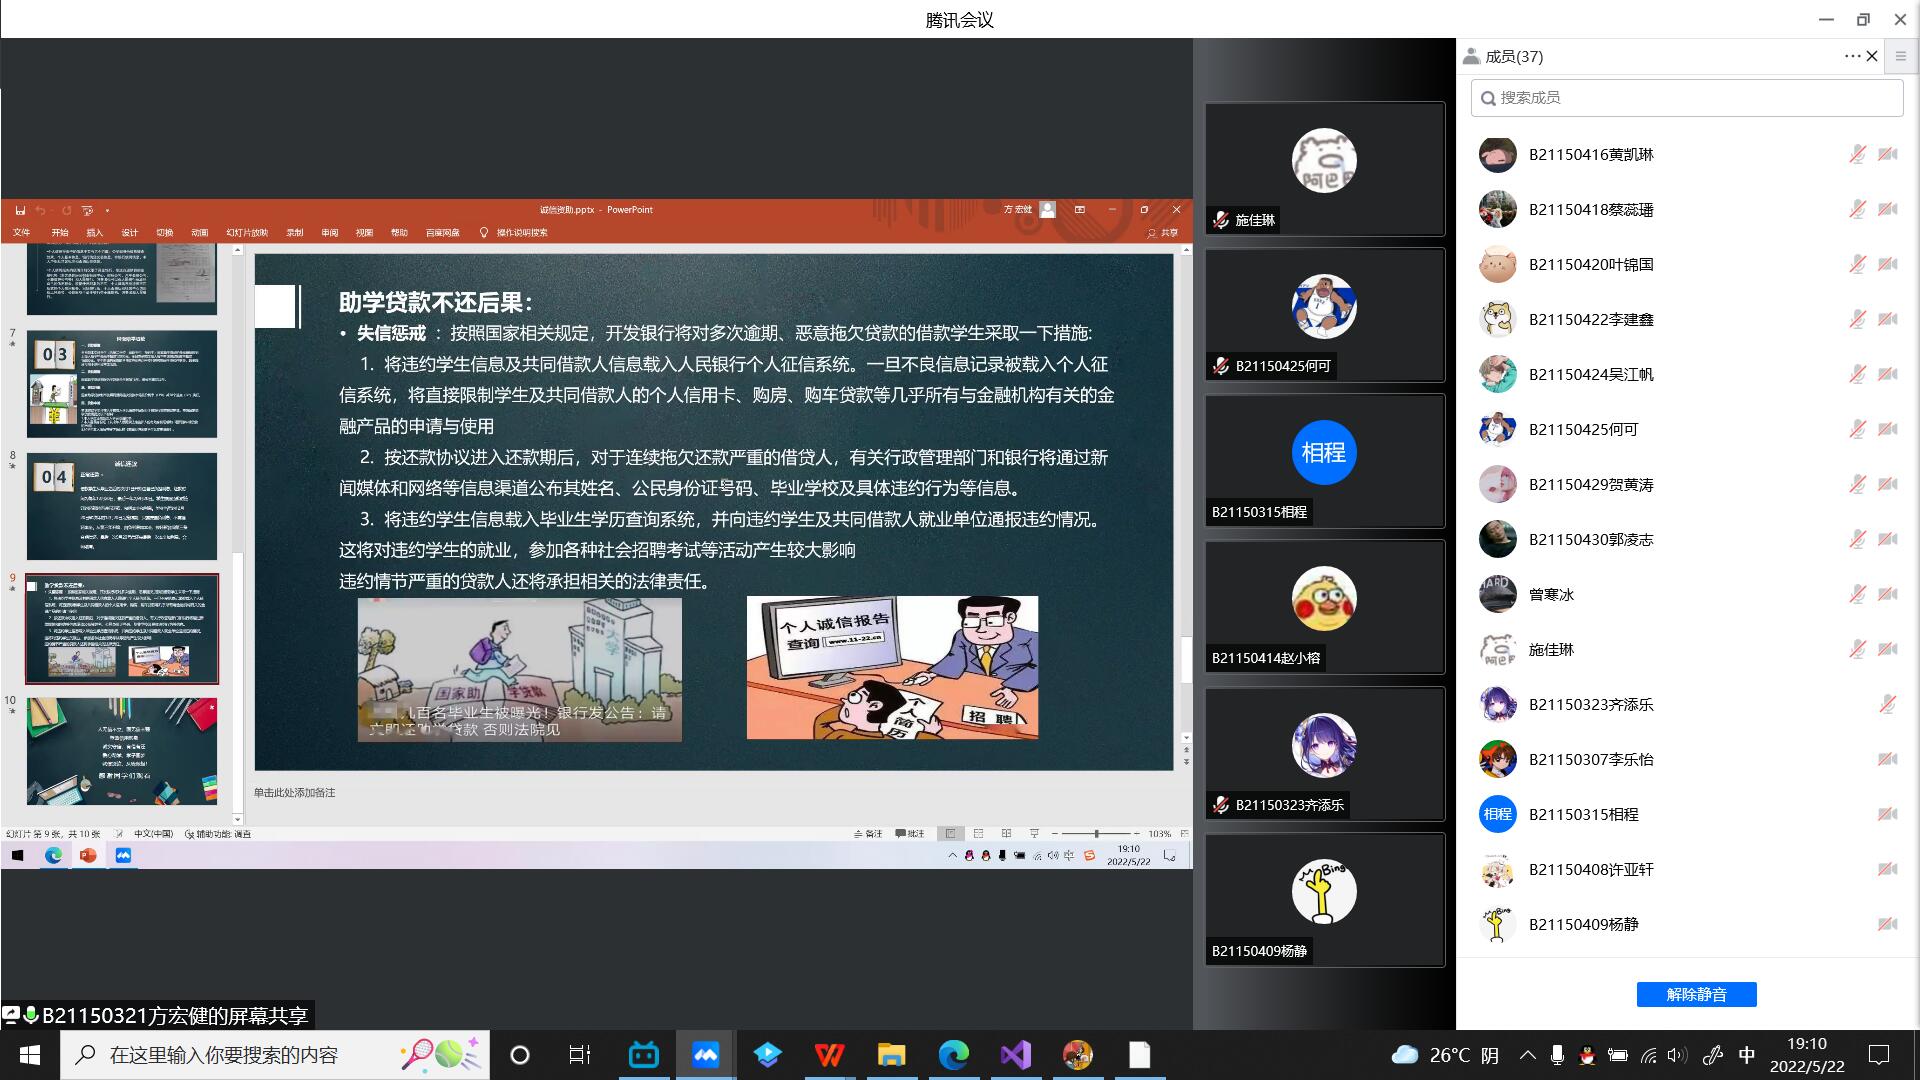Click camera-off icon for B21150422李建鑫
This screenshot has height=1080, width=1920.
coord(1887,319)
